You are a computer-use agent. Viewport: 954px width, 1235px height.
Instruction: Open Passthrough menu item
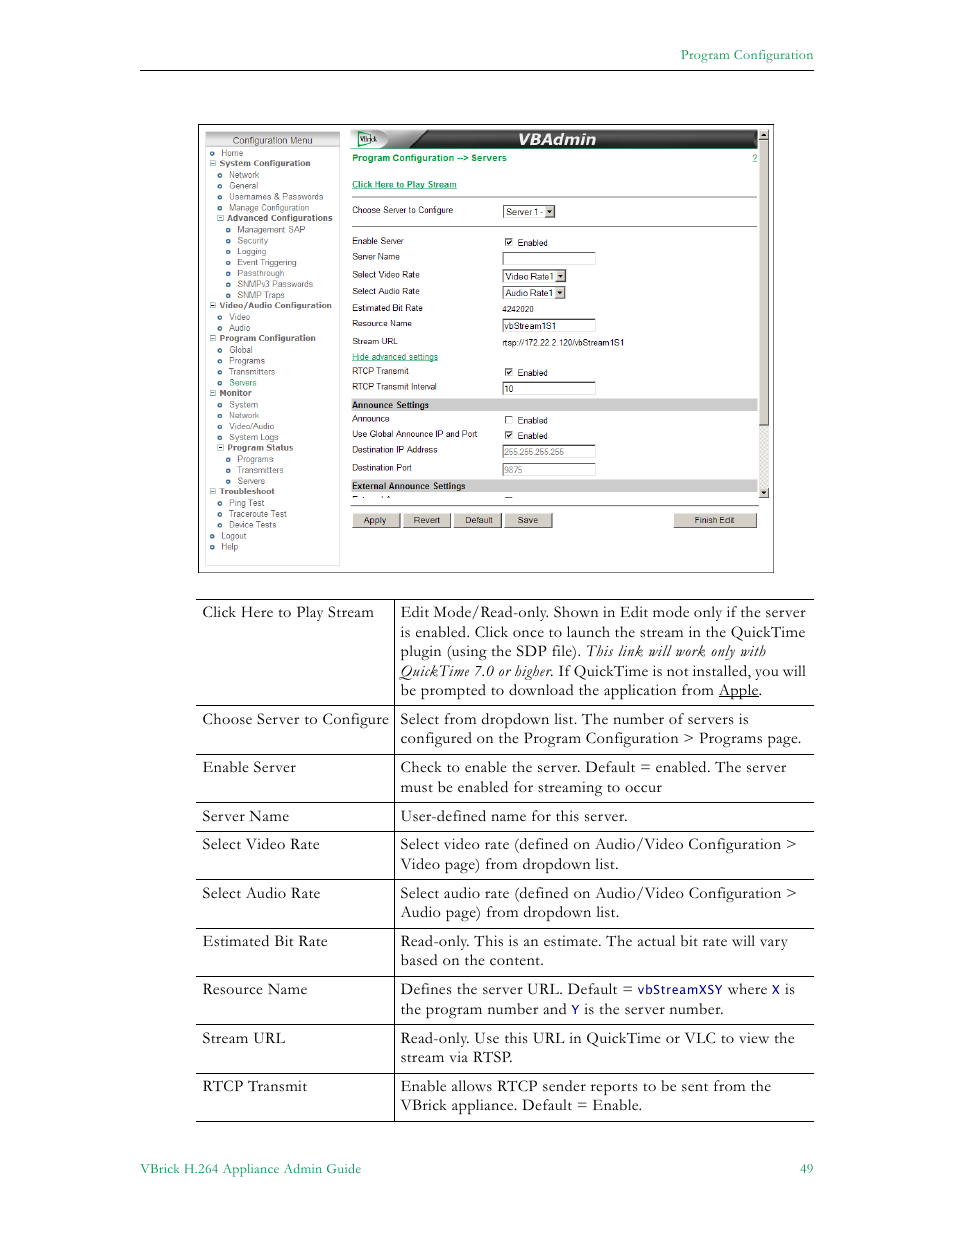[260, 273]
